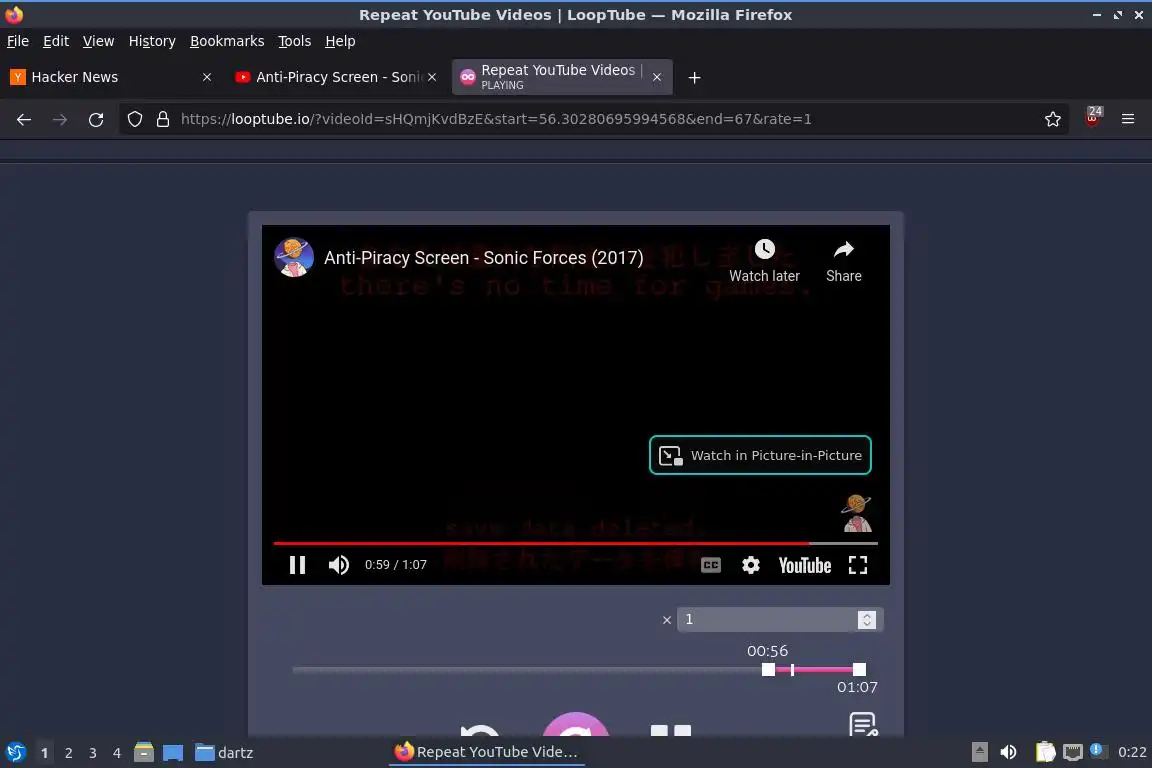Open the file manager taskbar launcher
1152x768 pixels.
click(144, 752)
